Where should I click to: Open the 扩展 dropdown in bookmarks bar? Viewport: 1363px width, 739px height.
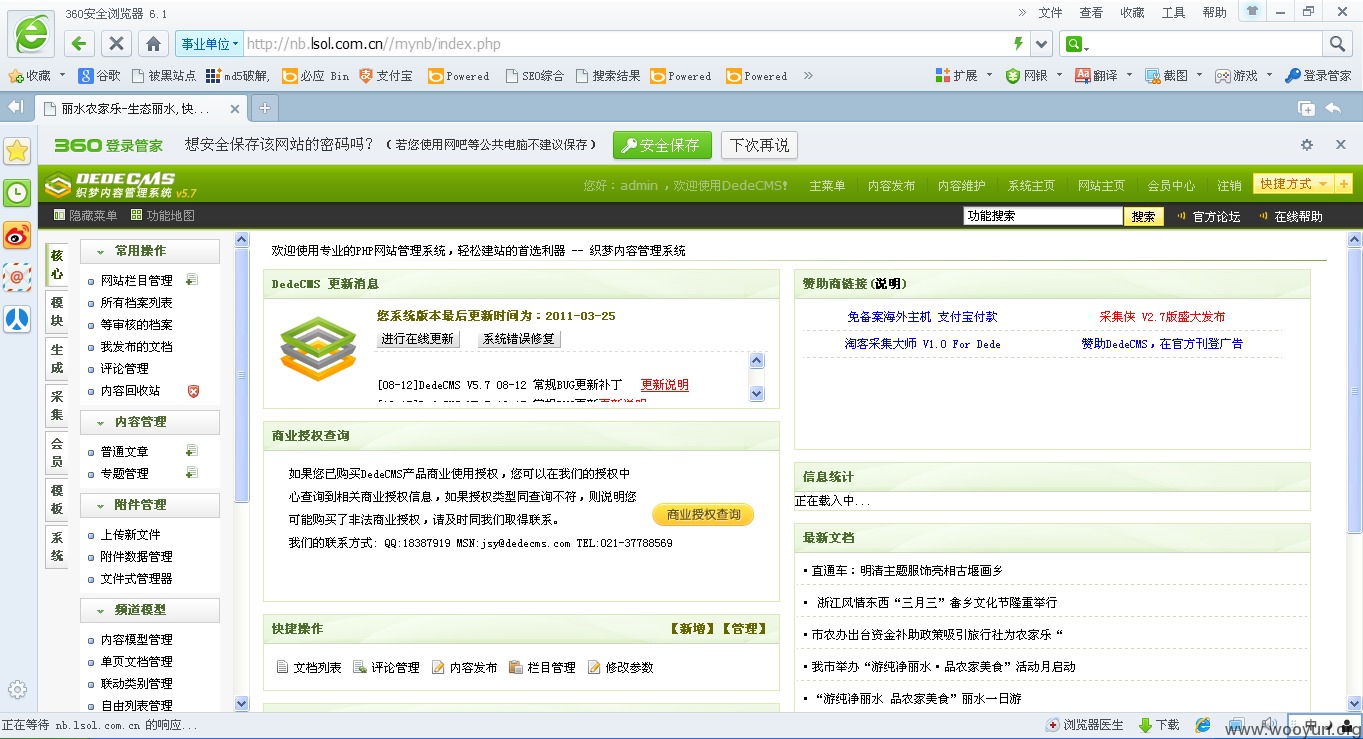[964, 76]
